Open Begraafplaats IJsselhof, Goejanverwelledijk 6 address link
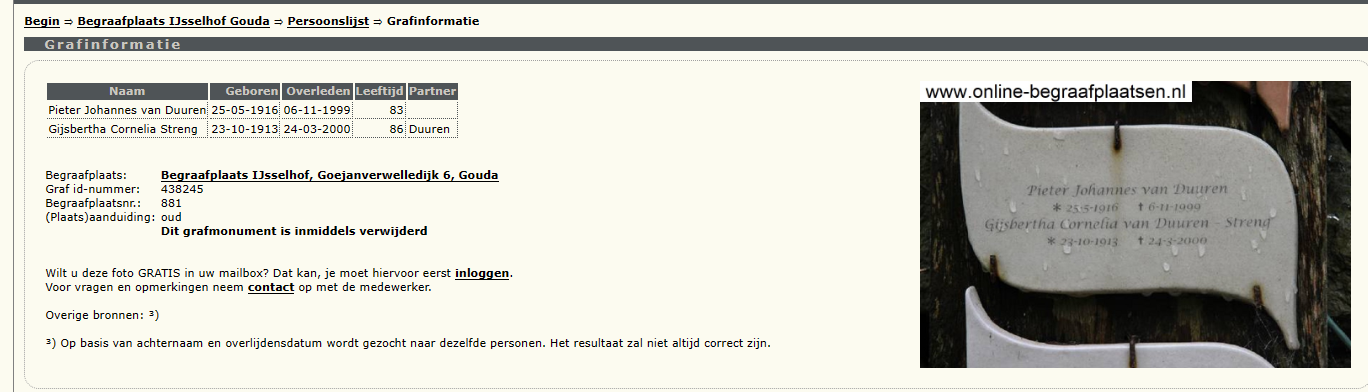The width and height of the screenshot is (1368, 392). point(329,175)
